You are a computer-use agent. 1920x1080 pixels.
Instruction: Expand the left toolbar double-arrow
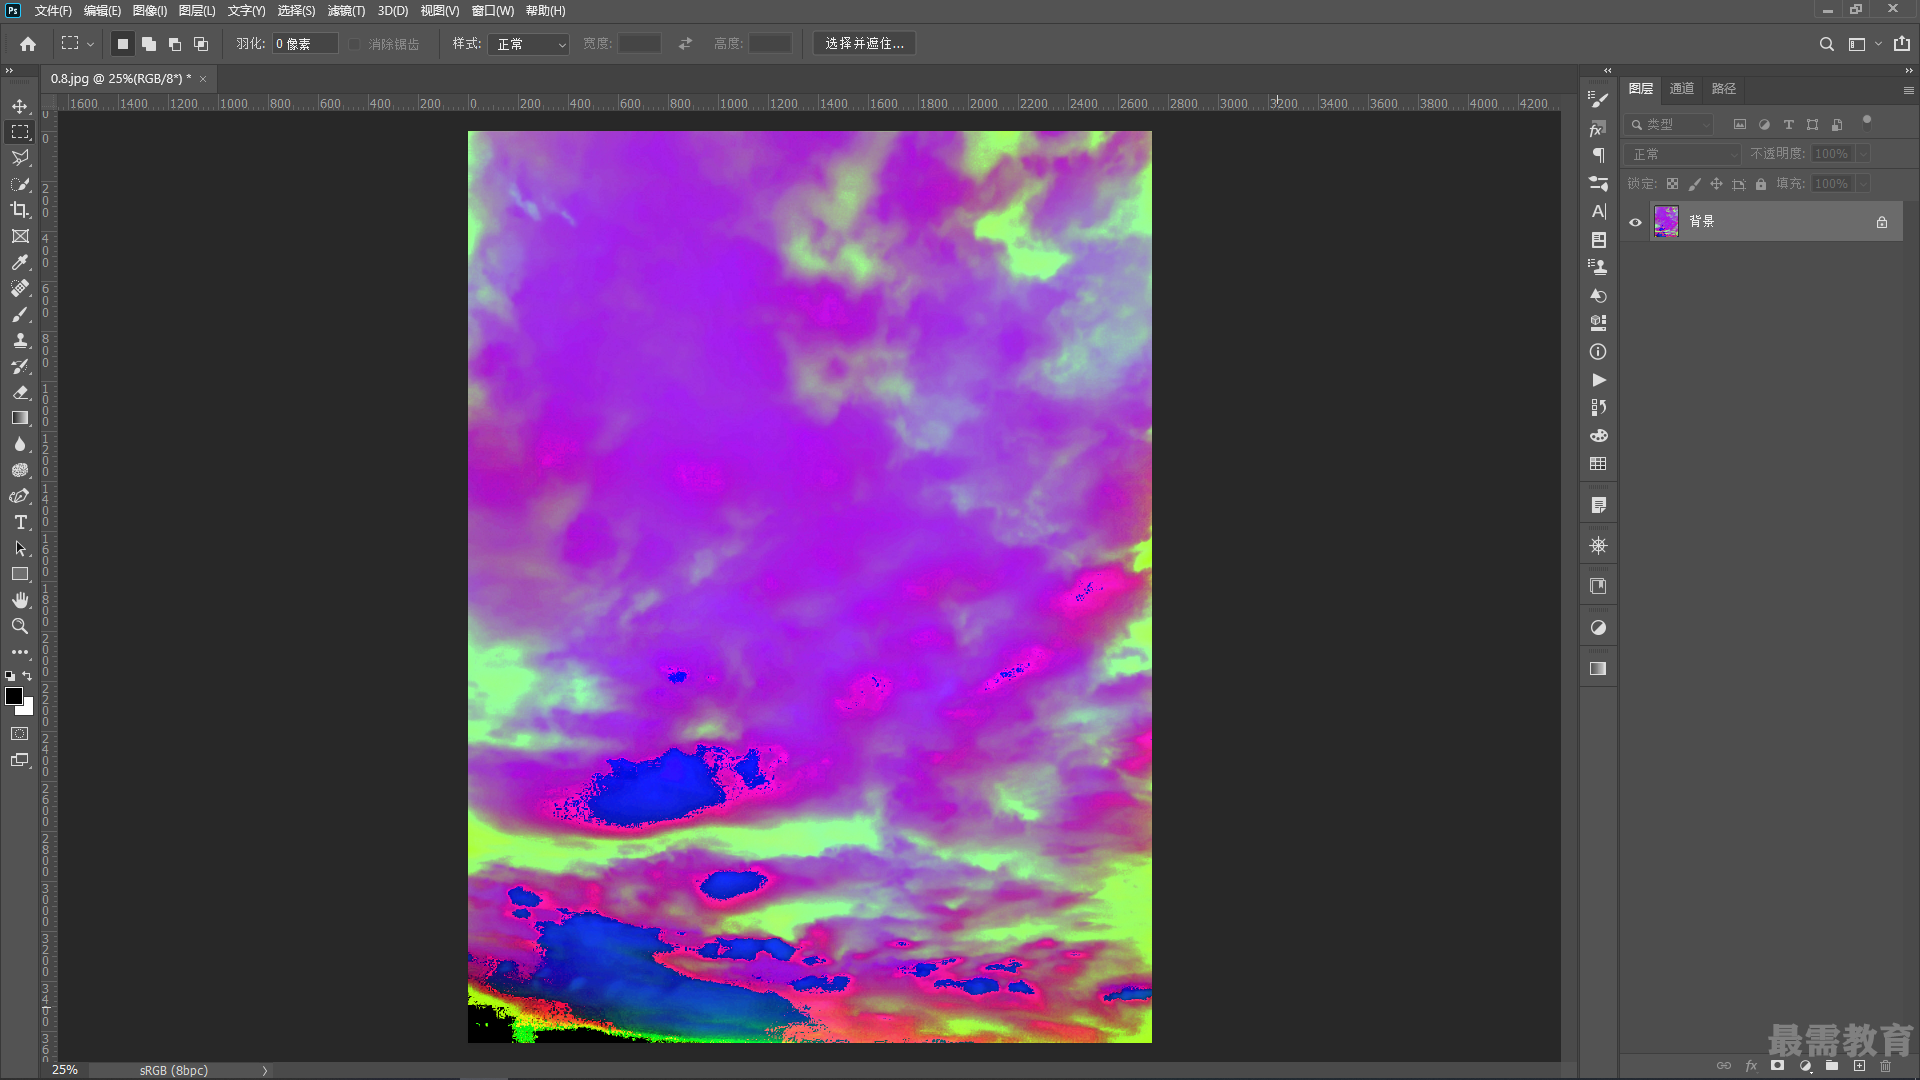coord(9,70)
